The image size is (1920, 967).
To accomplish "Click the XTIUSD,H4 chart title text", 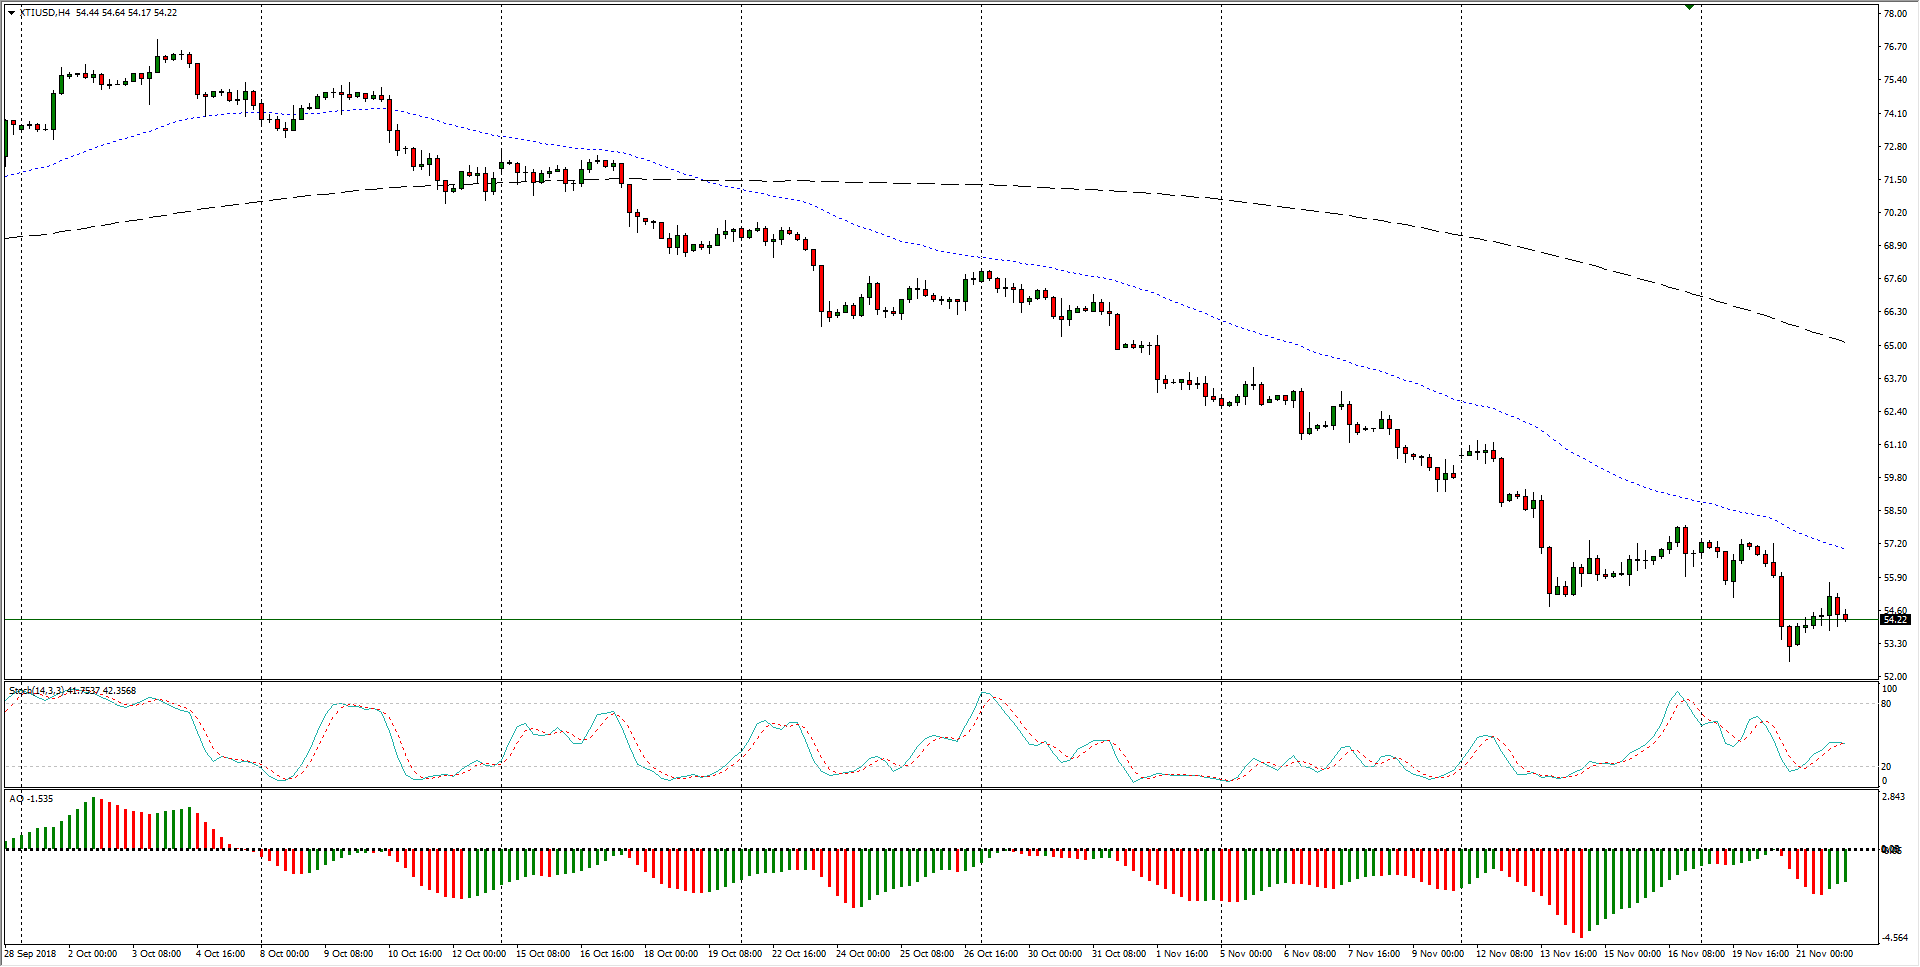I will click(x=45, y=13).
